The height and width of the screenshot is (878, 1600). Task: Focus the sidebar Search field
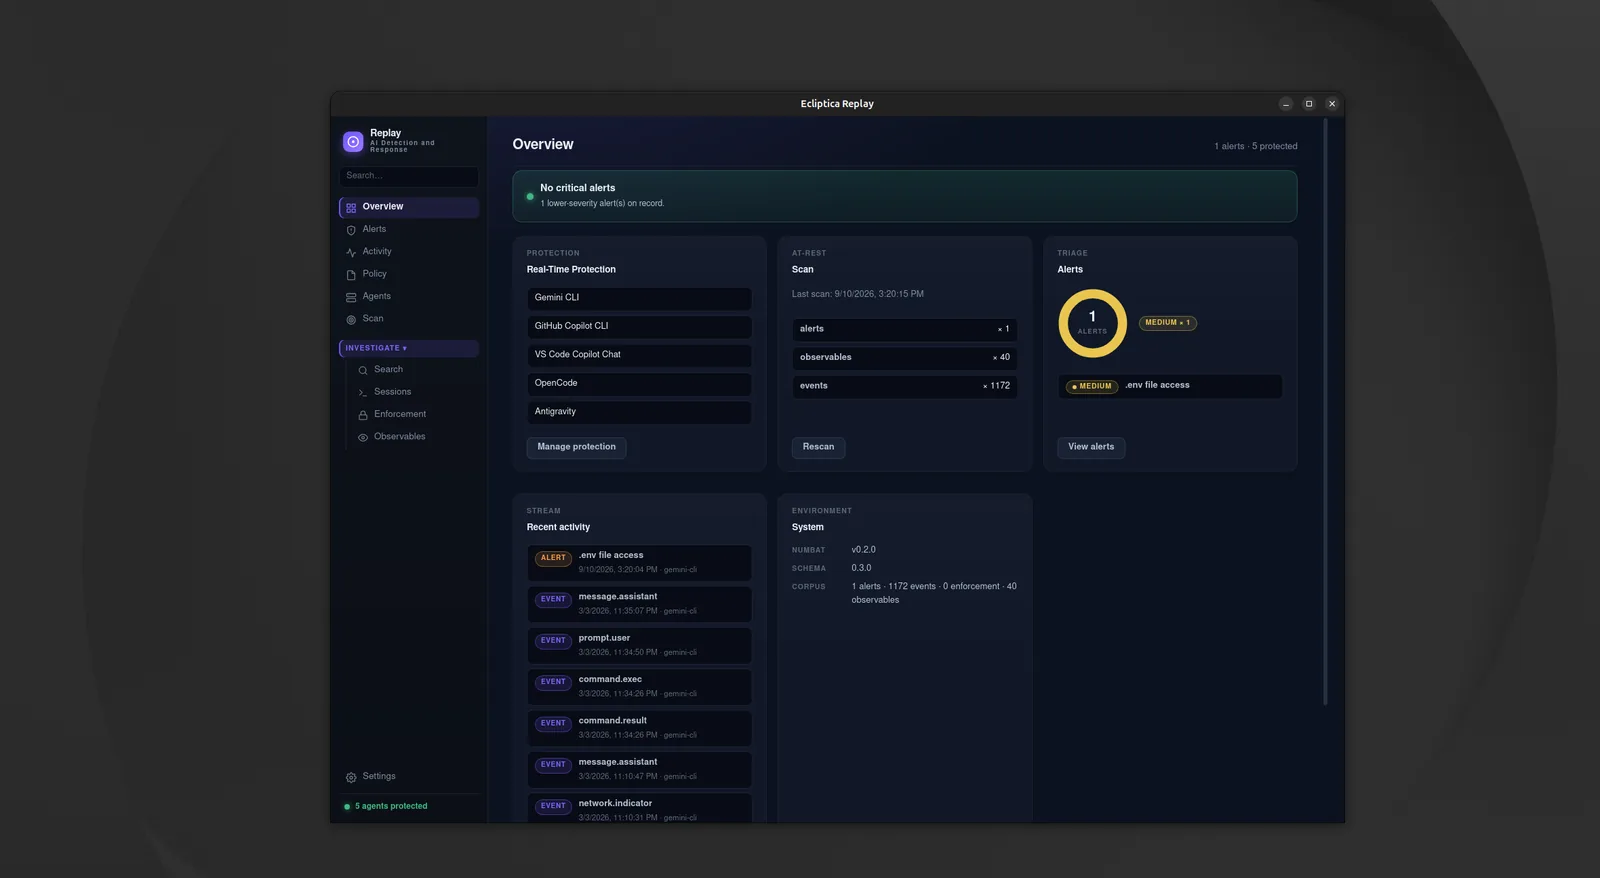[x=408, y=176]
